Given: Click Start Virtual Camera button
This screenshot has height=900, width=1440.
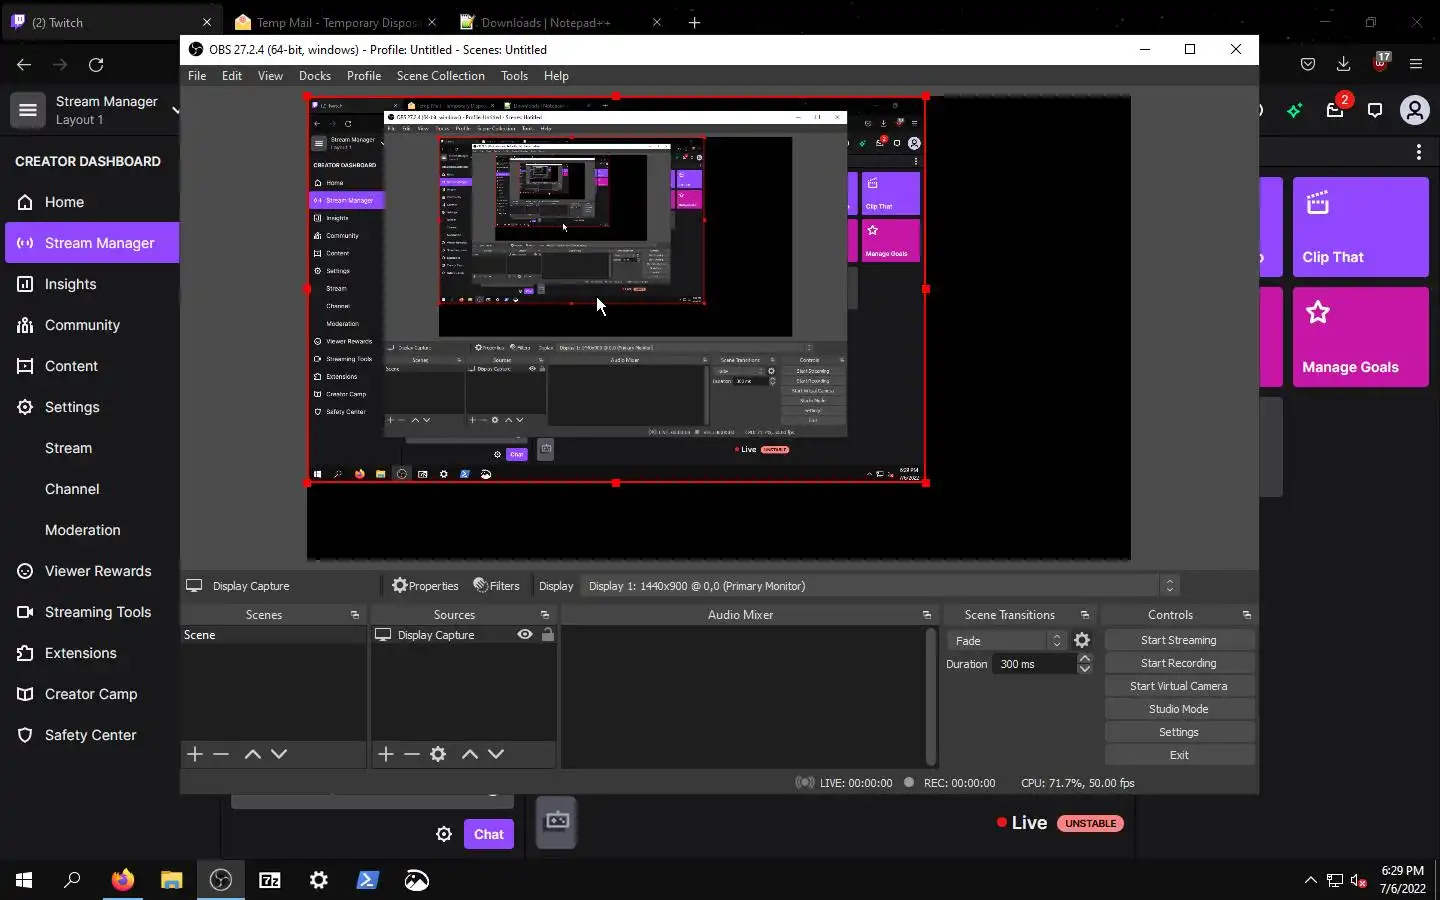Looking at the screenshot, I should (1179, 686).
